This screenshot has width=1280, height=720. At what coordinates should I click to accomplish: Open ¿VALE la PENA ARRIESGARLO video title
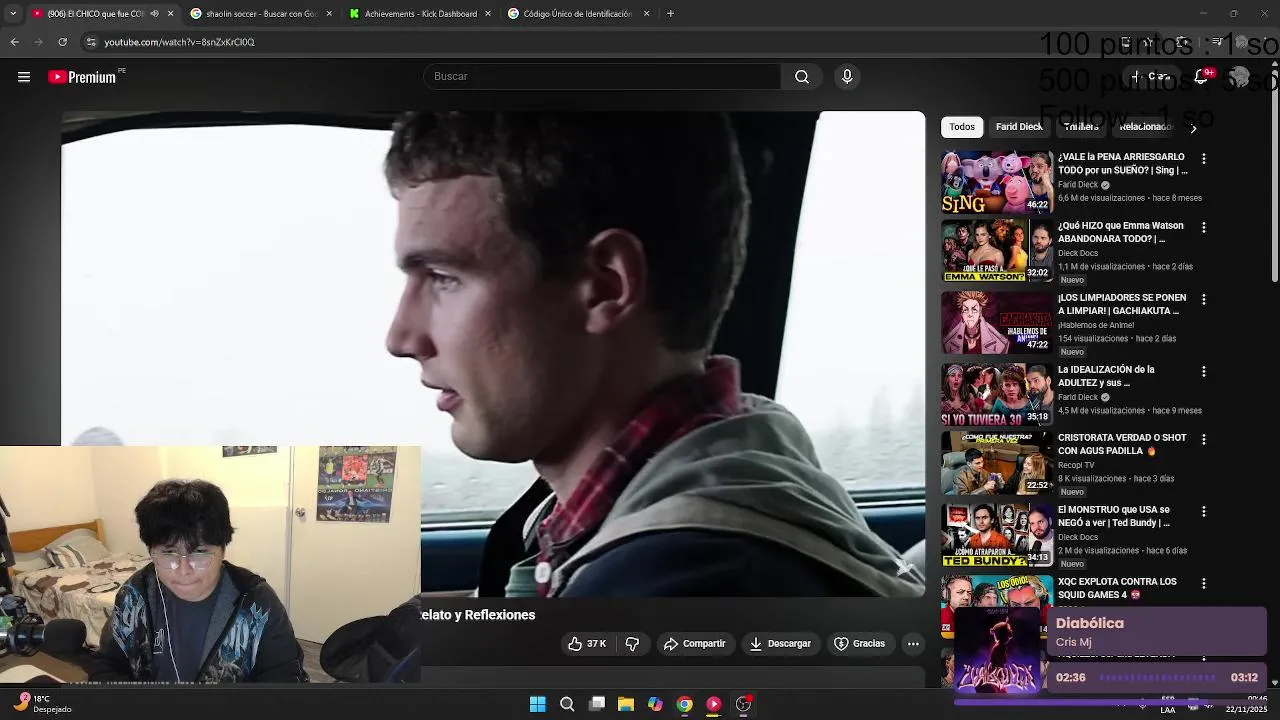[x=1123, y=164]
